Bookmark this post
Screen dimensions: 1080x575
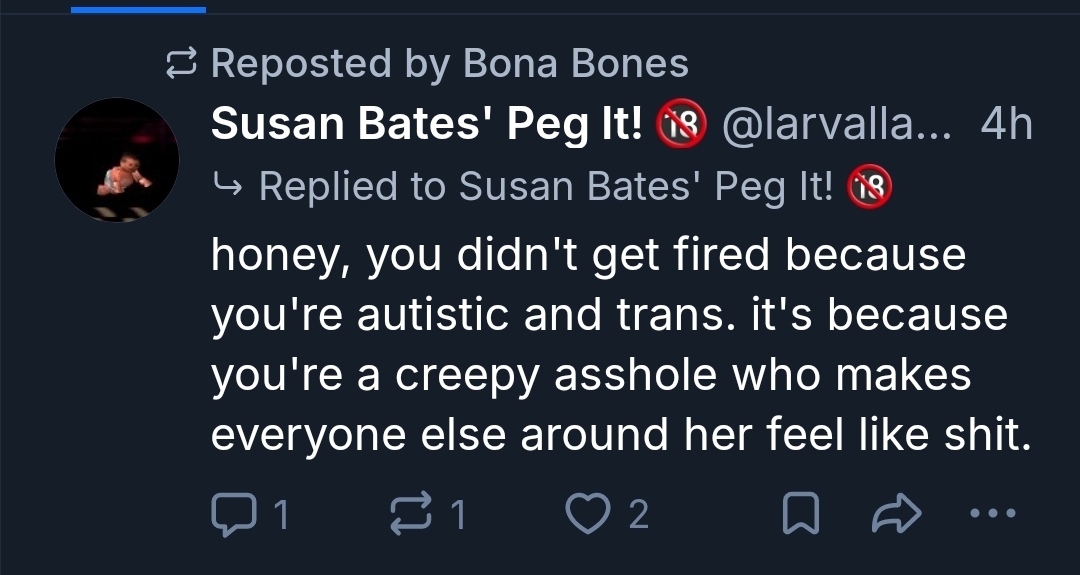point(799,515)
